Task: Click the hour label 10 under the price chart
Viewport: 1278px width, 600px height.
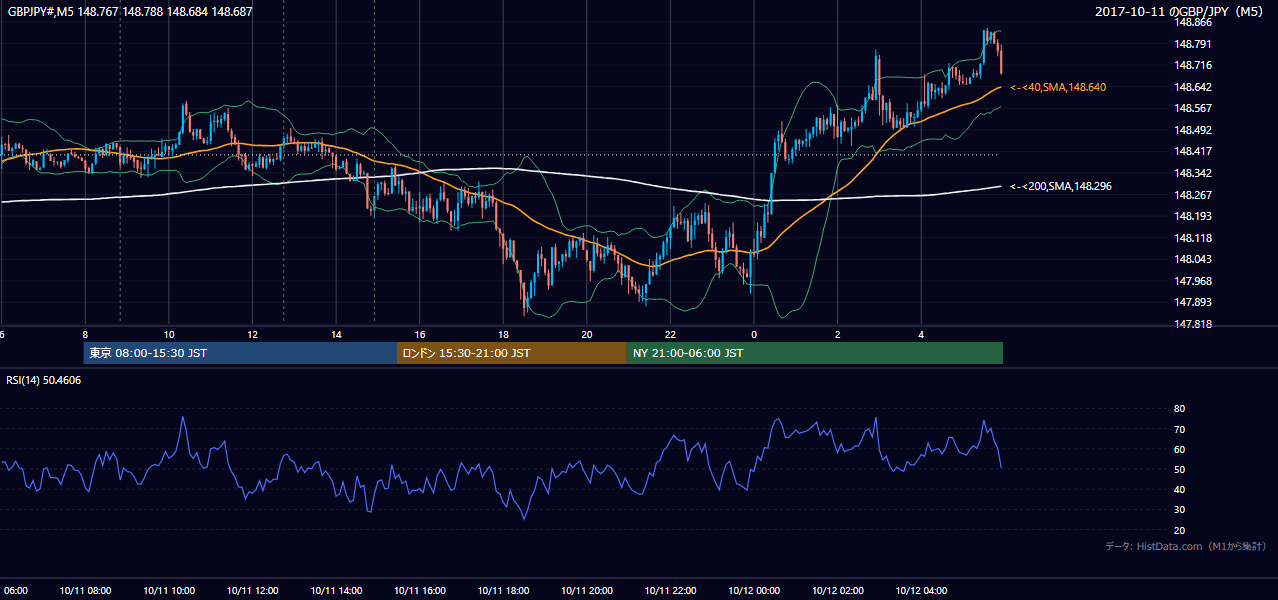Action: [x=169, y=334]
